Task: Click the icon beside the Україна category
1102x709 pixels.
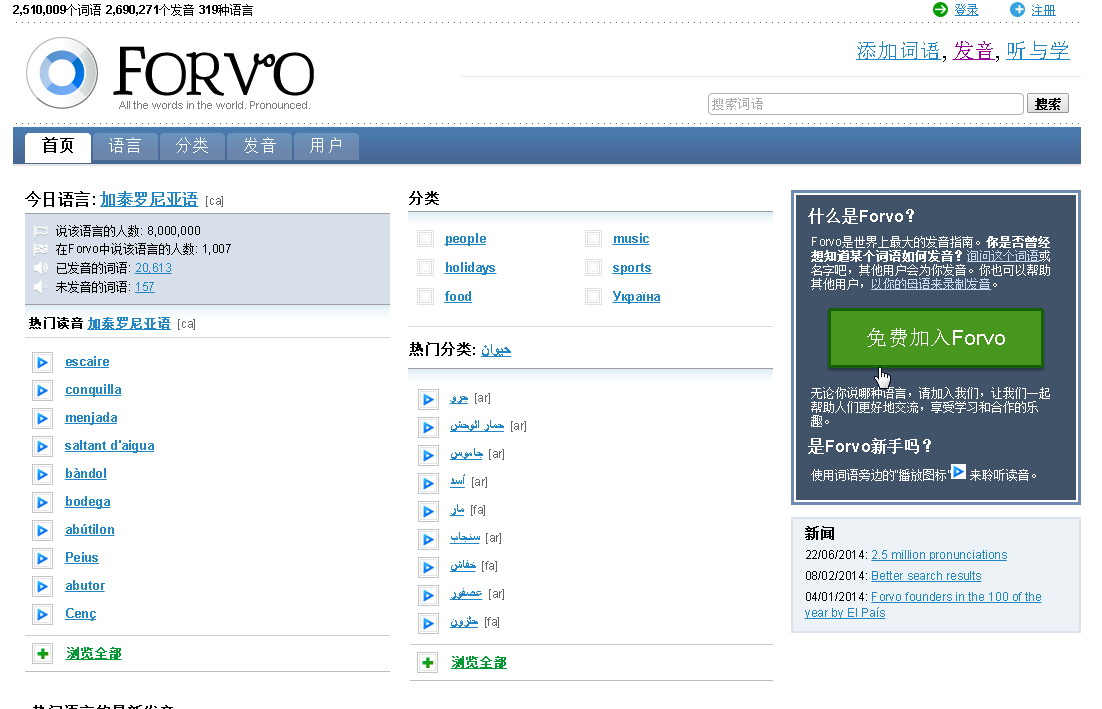Action: [593, 297]
